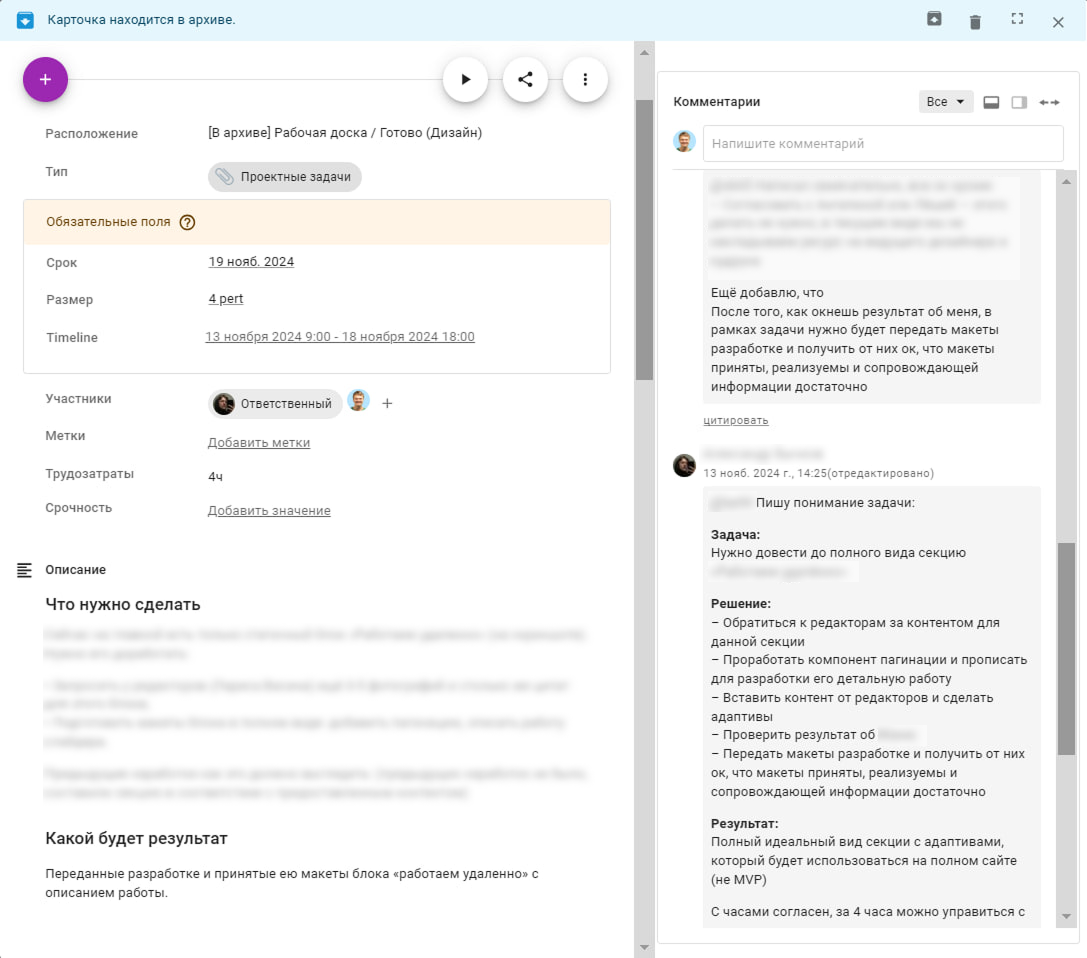This screenshot has width=1087, height=958.
Task: Delete the card with trash icon
Action: tap(975, 21)
